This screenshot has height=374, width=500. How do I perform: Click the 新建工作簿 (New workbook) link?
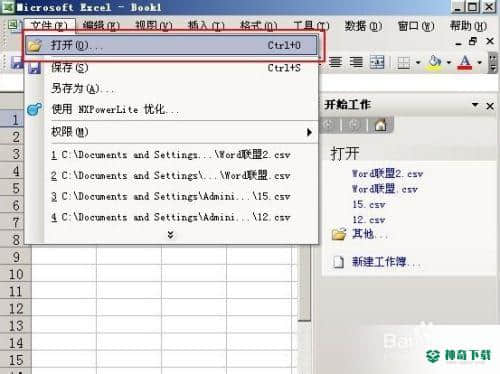pos(386,262)
